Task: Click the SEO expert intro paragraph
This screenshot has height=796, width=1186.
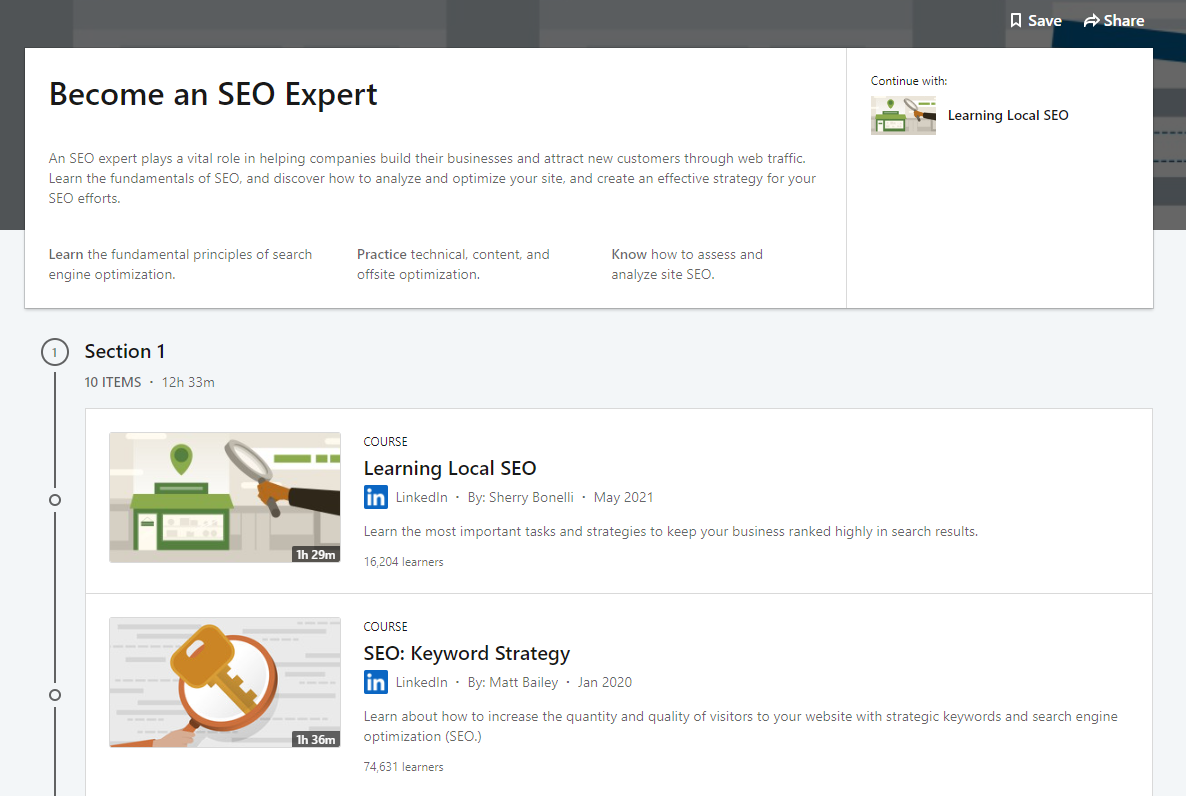Action: click(432, 179)
